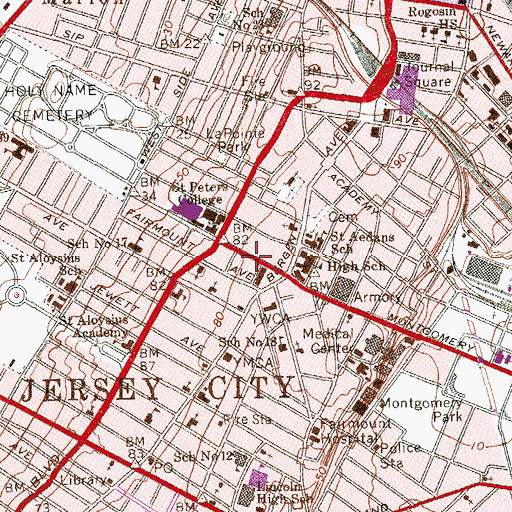Click the 'BM 22' benchmark label
Screen dimensions: 512x512
(x=180, y=43)
